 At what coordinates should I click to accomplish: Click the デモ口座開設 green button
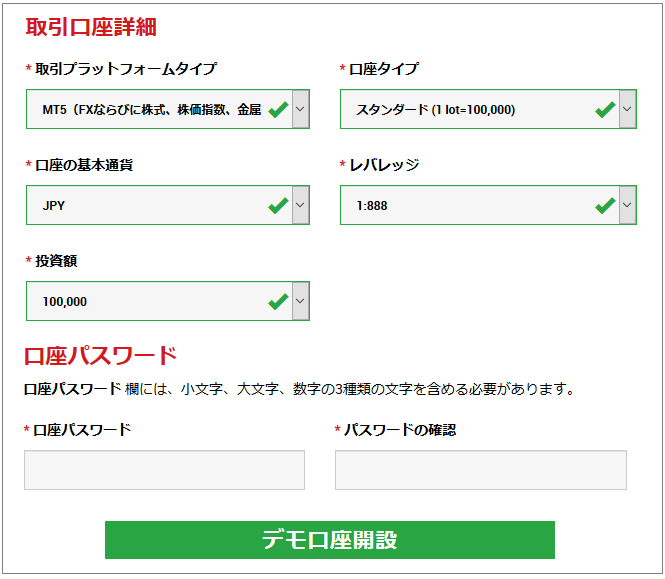330,540
